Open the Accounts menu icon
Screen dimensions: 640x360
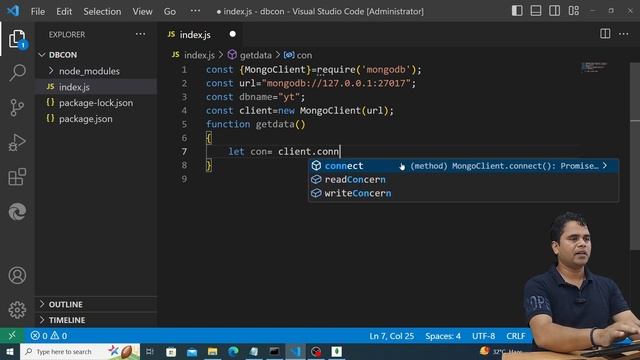pyautogui.click(x=17, y=276)
